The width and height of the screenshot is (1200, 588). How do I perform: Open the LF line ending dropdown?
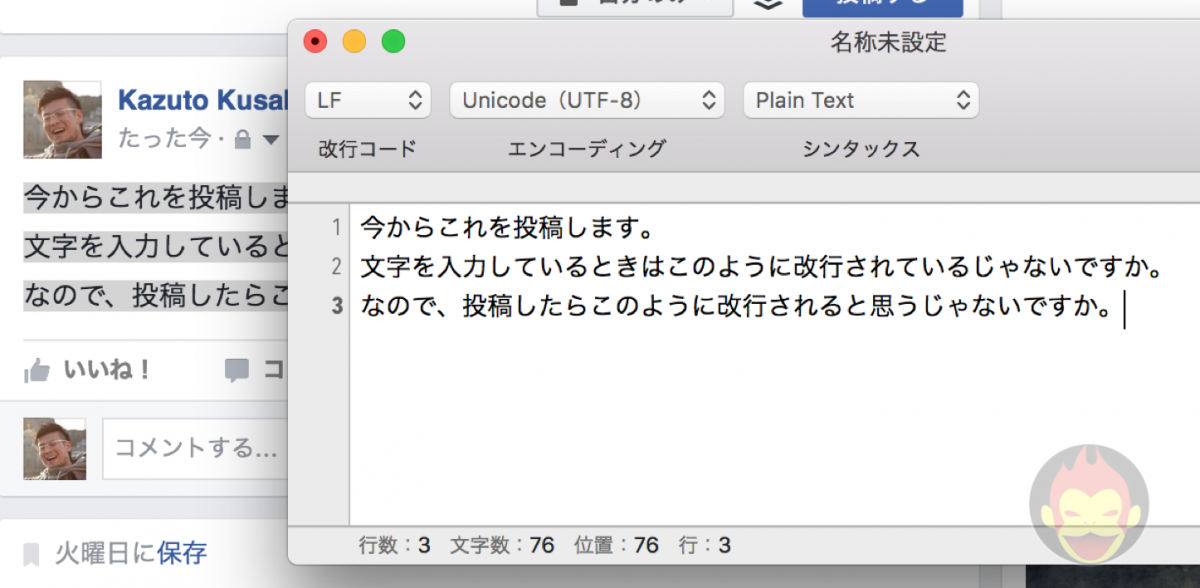click(367, 100)
